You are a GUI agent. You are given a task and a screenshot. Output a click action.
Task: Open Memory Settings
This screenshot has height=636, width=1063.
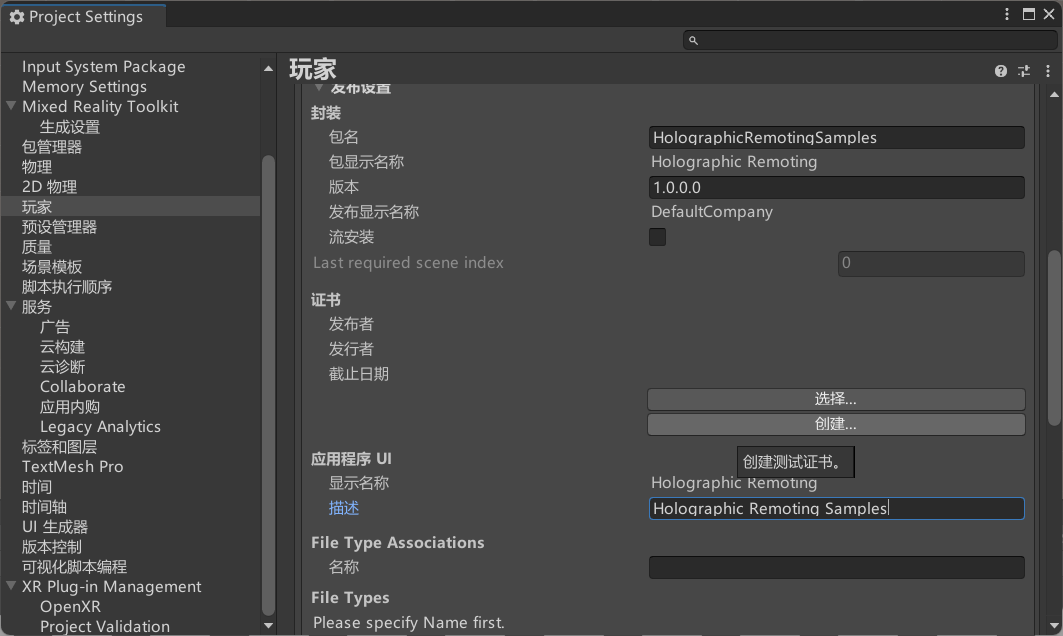click(x=84, y=87)
